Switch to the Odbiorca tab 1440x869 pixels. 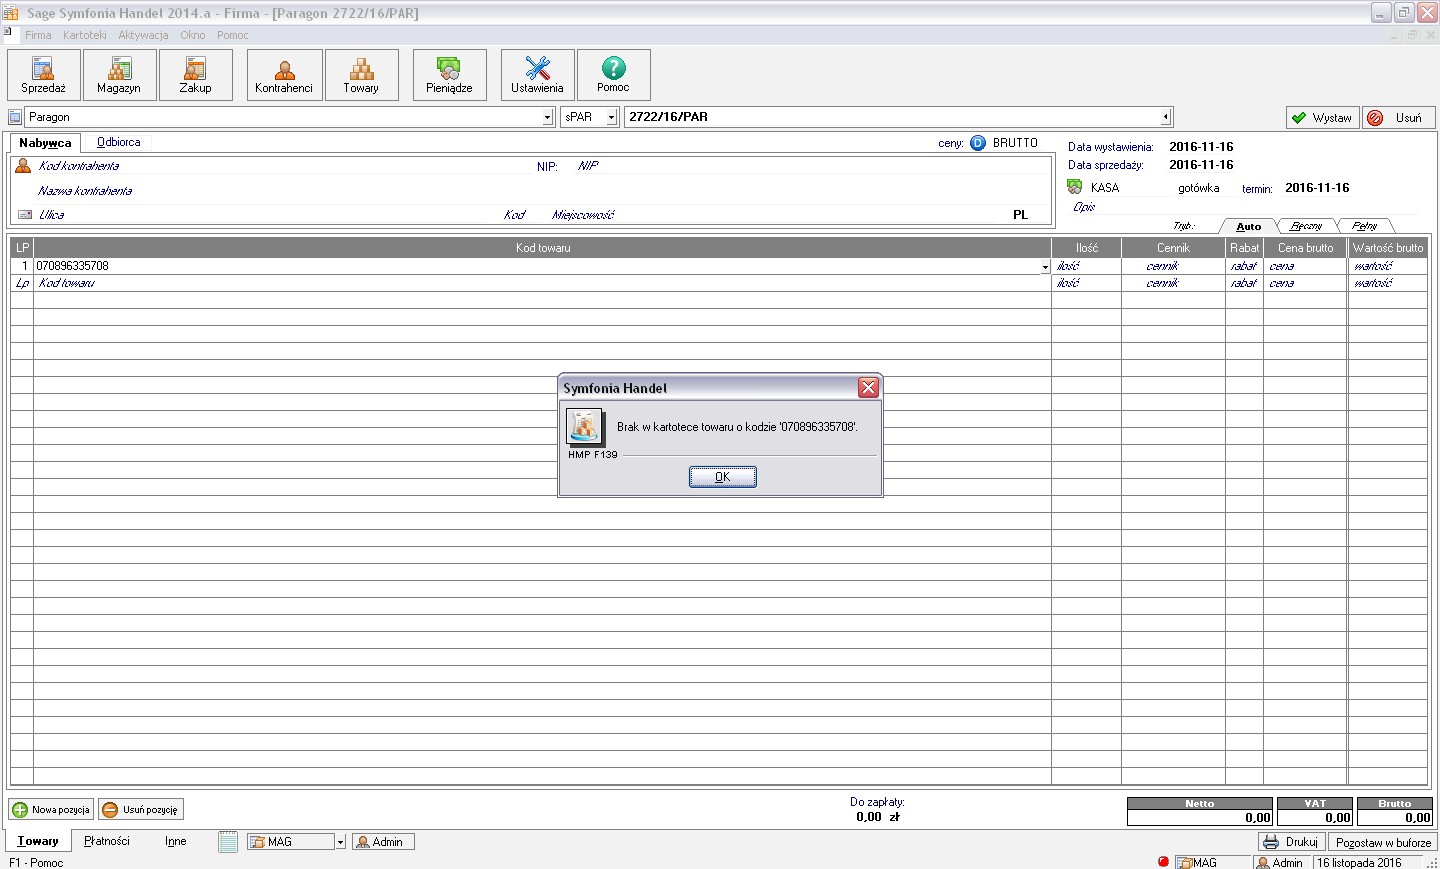coord(118,142)
